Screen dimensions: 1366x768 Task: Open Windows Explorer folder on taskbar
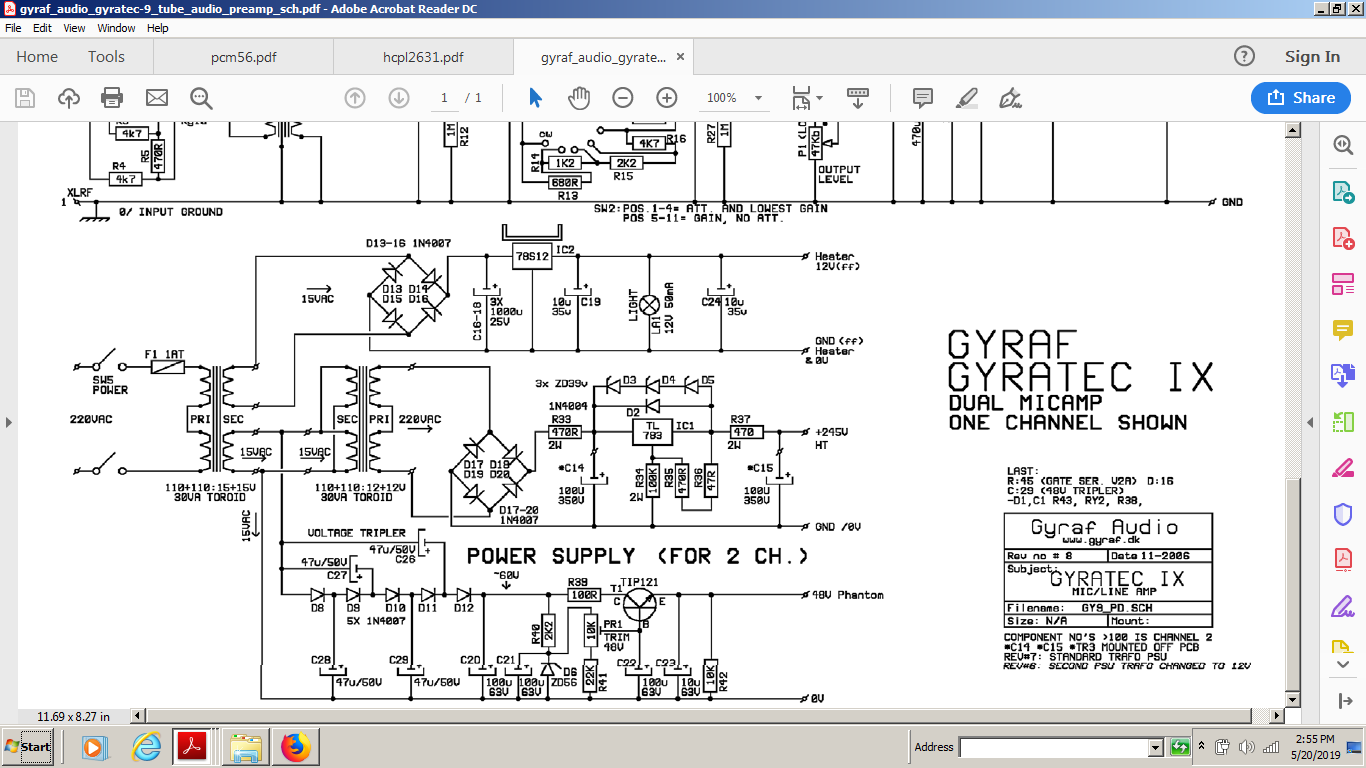[x=245, y=747]
